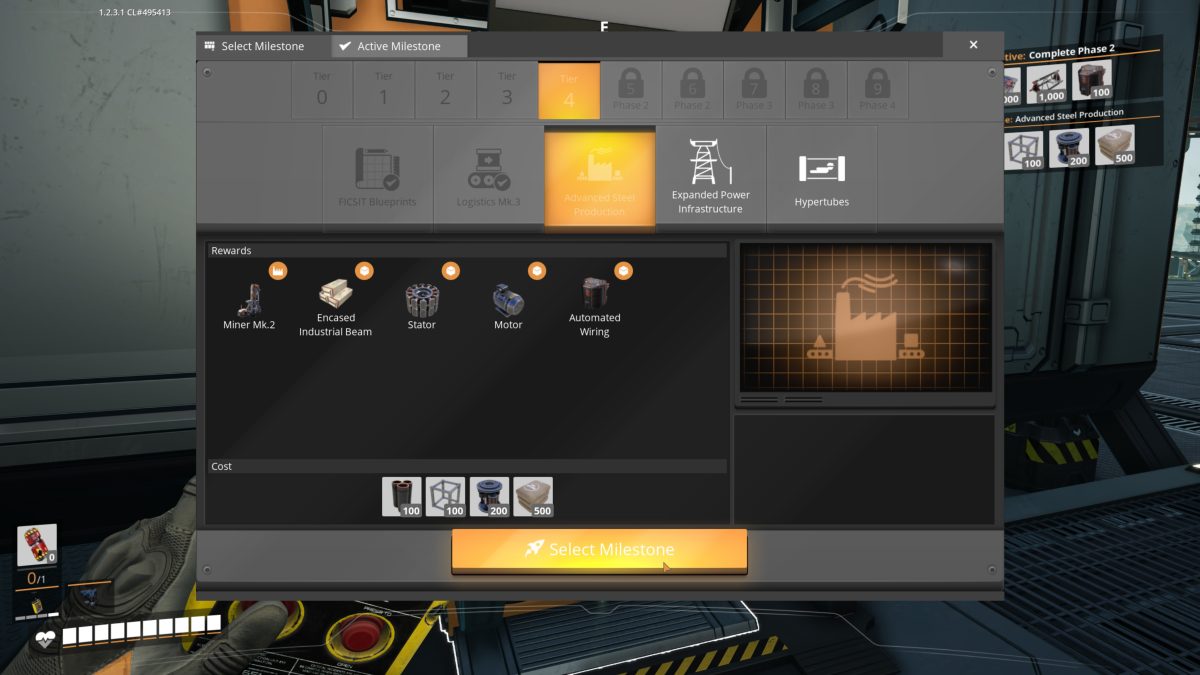Click the Modular Frame cost item (100)
This screenshot has width=1200, height=675.
point(445,496)
